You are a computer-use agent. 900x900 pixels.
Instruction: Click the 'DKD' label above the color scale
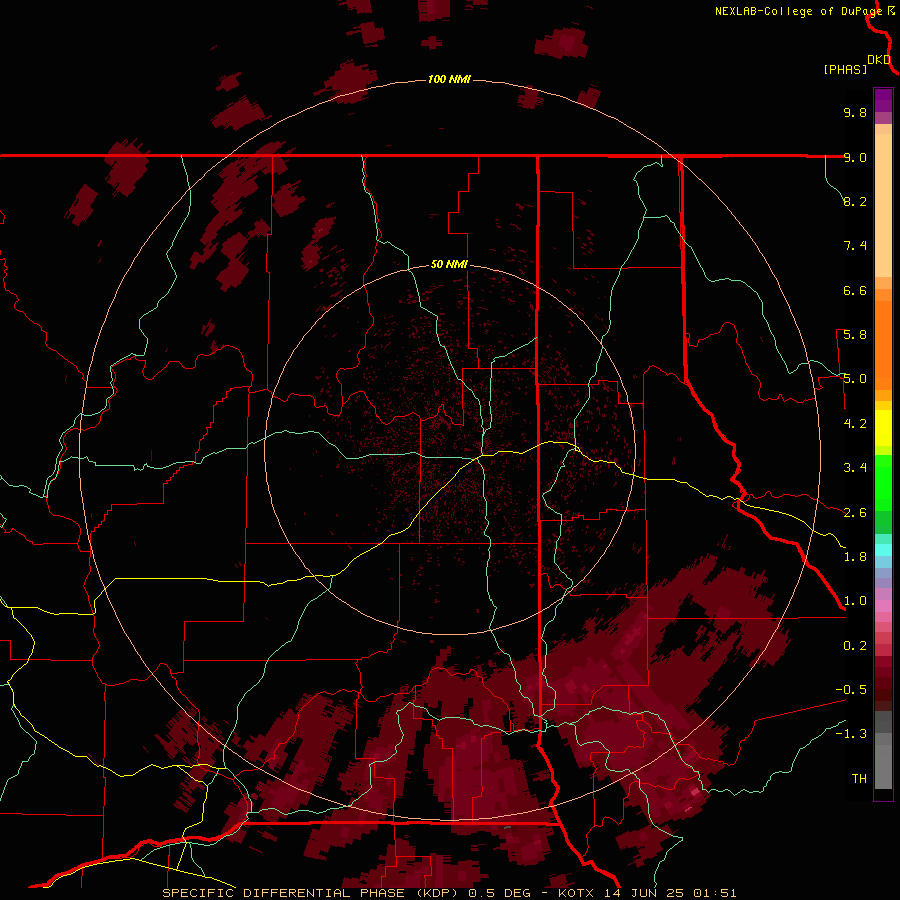[x=879, y=60]
